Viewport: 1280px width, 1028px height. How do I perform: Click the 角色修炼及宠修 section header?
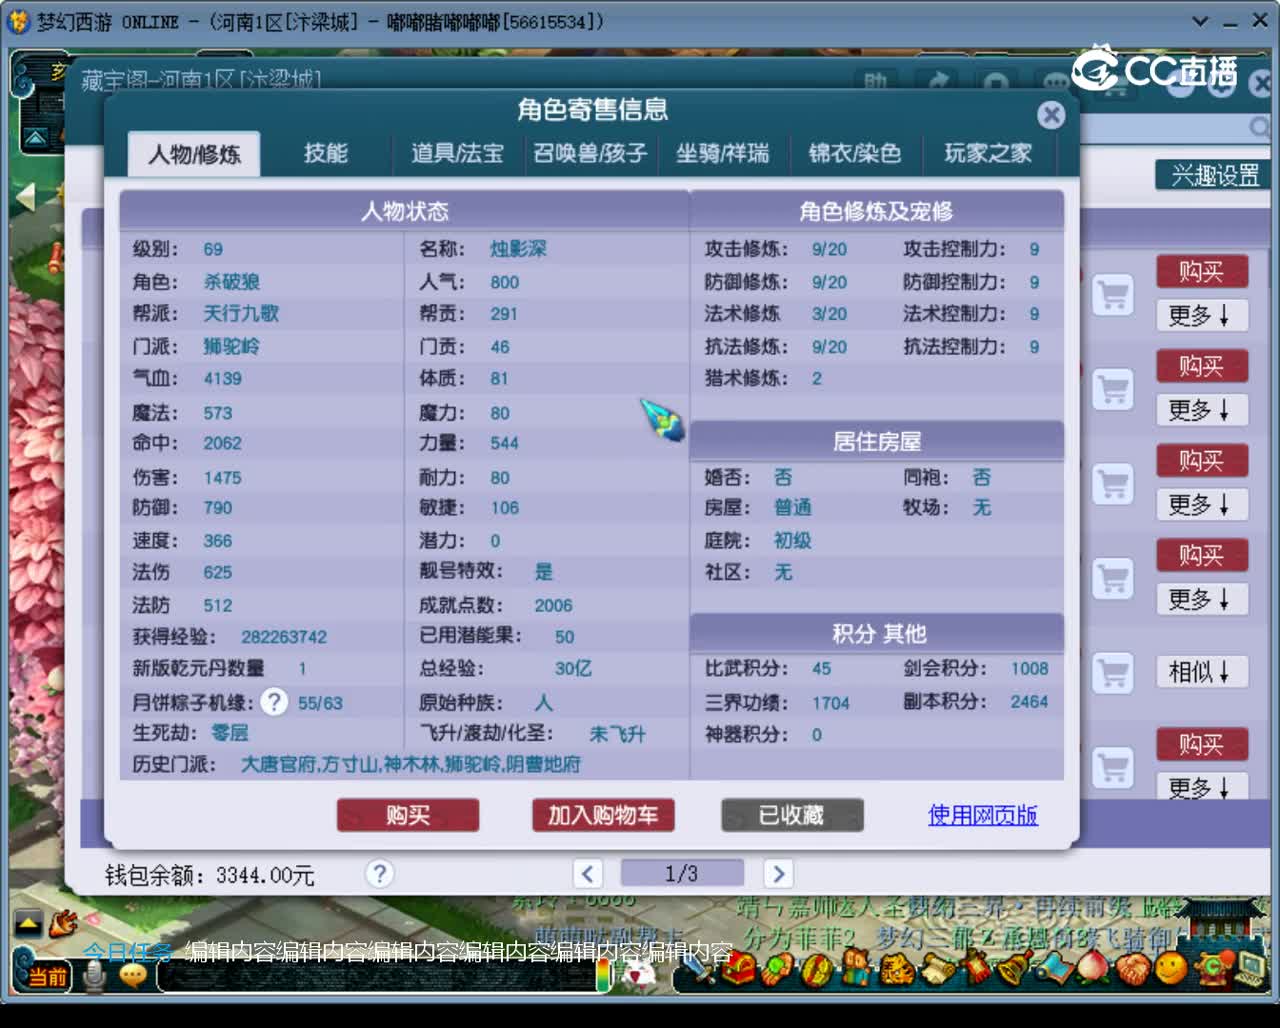(876, 211)
